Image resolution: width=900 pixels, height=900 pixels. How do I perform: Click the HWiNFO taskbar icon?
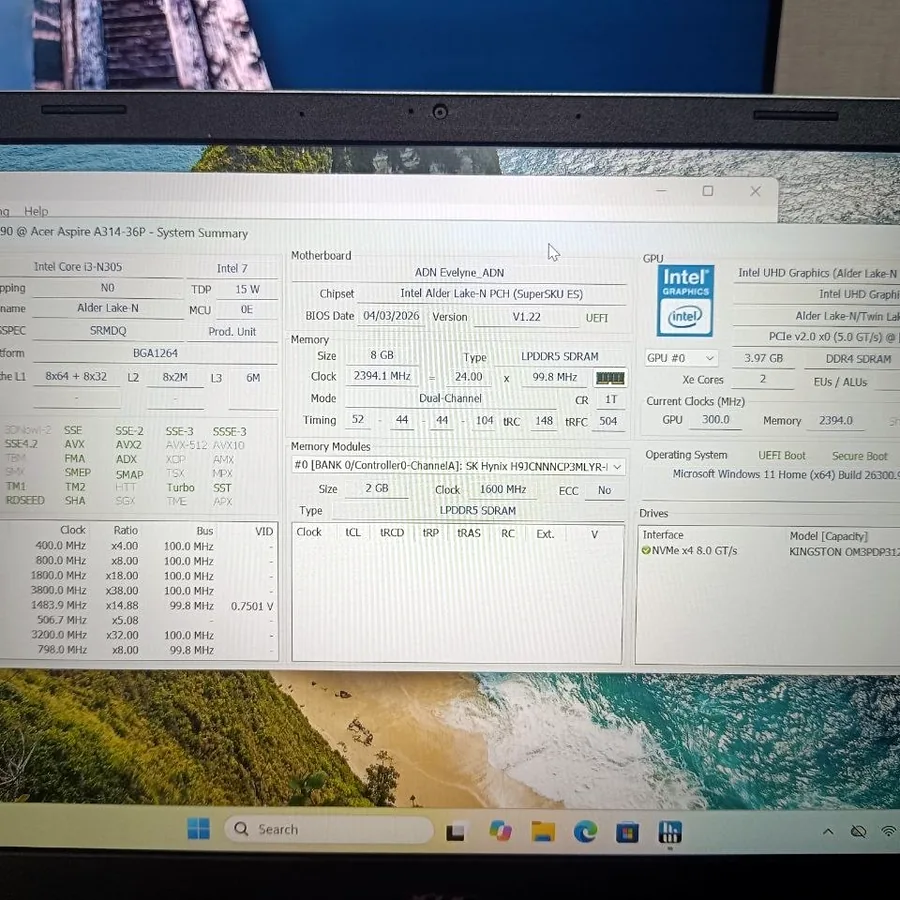pyautogui.click(x=670, y=832)
